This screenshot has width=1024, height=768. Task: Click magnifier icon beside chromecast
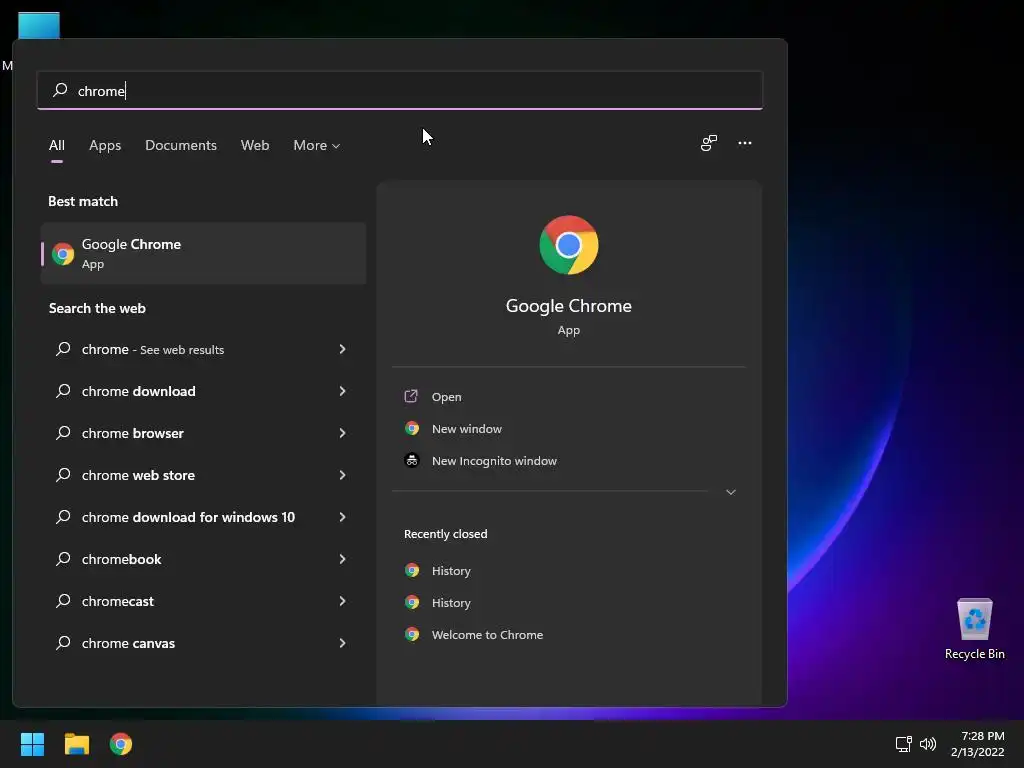[63, 601]
